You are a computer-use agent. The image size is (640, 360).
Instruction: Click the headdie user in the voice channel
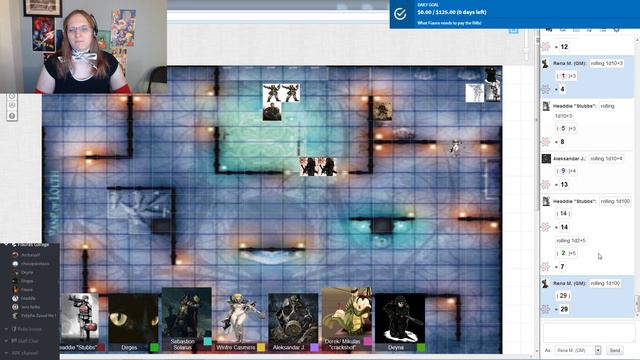(x=28, y=298)
